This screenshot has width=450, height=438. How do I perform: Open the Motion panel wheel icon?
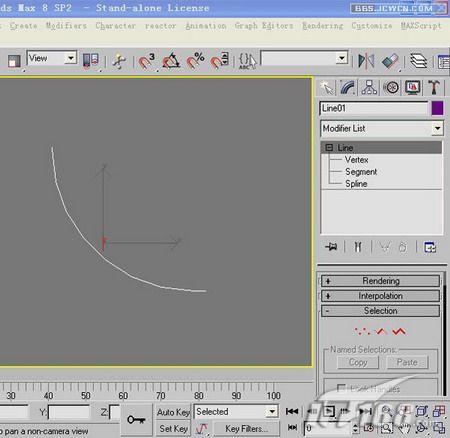pos(391,88)
